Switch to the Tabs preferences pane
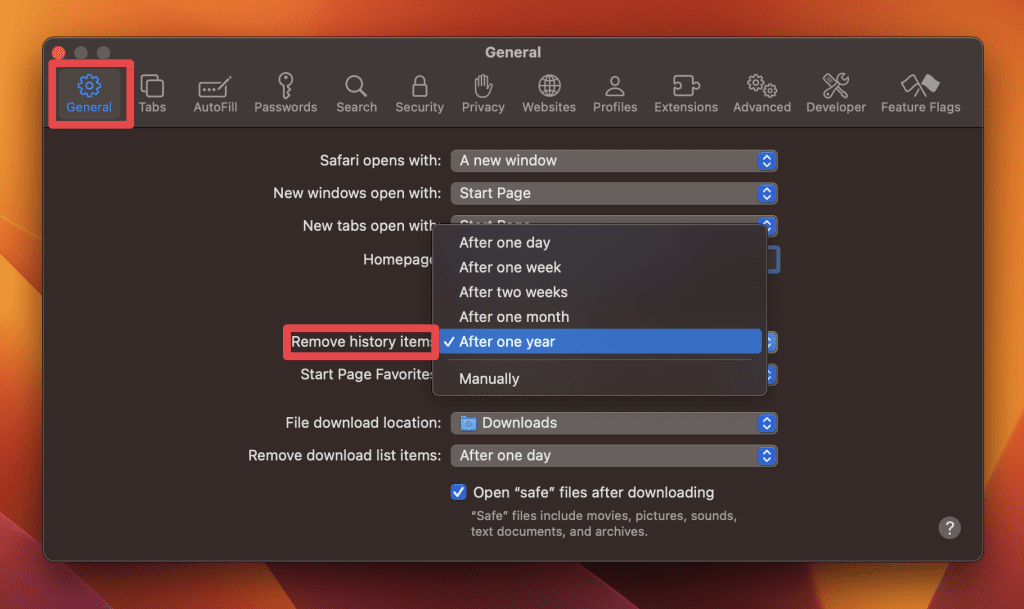 [152, 93]
